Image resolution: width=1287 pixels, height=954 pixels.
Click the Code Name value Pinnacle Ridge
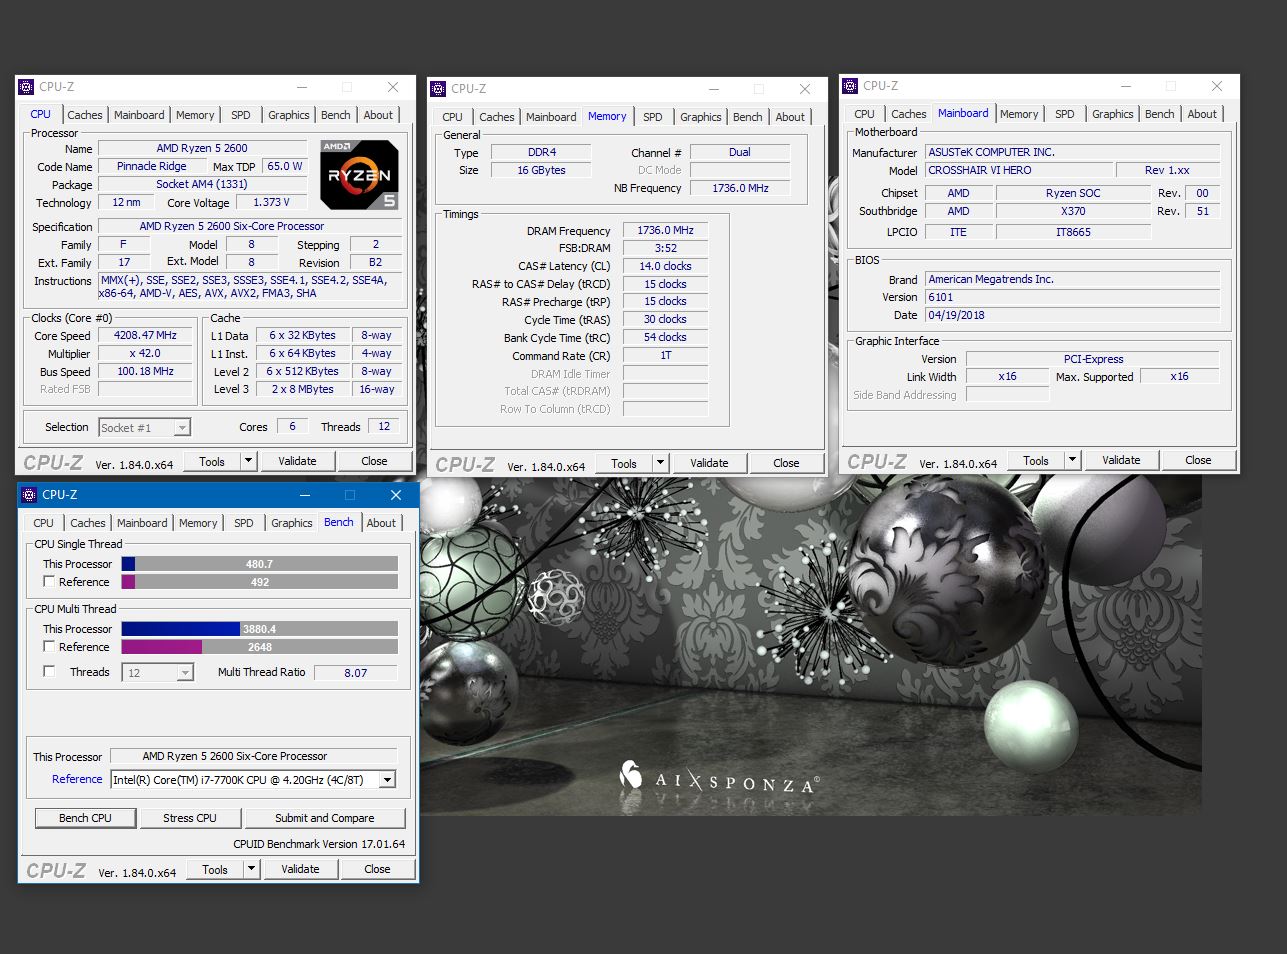coord(152,167)
